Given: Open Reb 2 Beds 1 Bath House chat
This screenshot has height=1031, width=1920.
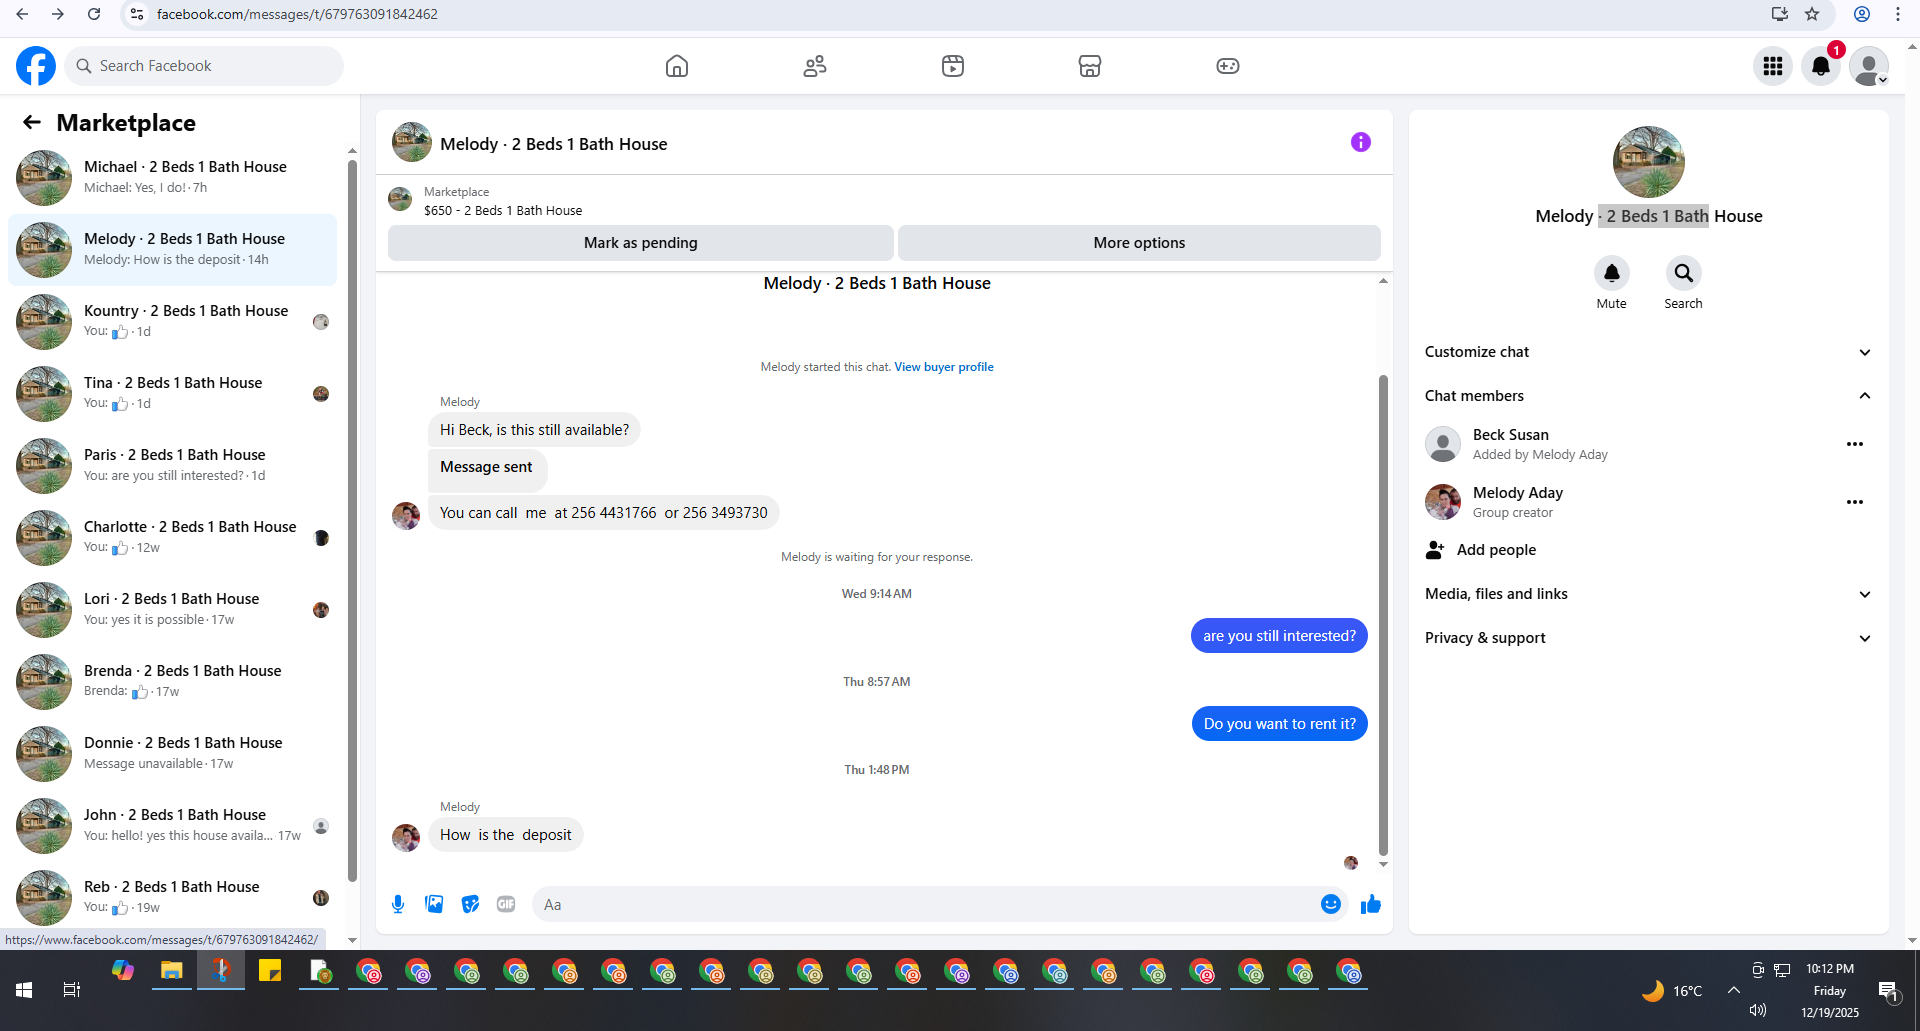Looking at the screenshot, I should coord(173,897).
